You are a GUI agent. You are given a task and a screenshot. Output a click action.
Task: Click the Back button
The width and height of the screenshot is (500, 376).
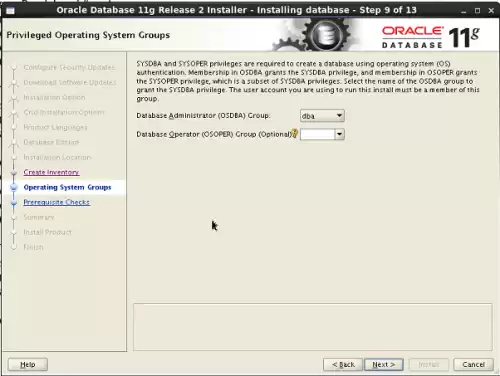tap(343, 364)
